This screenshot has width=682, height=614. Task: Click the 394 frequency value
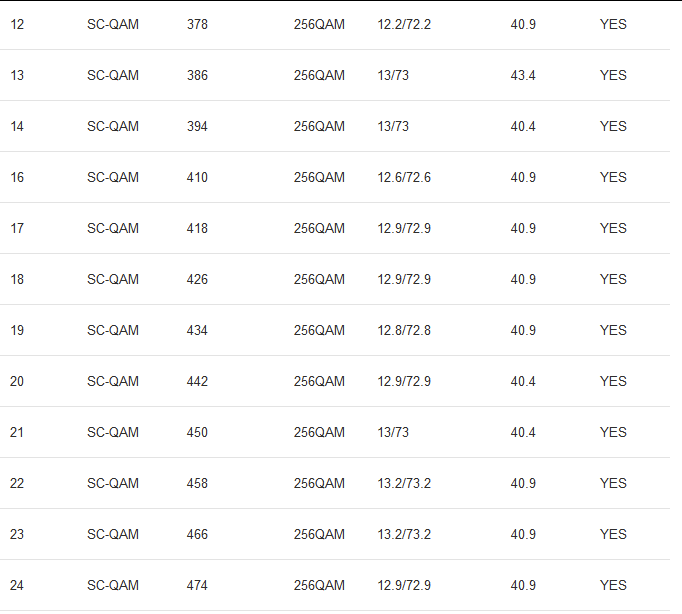(x=197, y=126)
